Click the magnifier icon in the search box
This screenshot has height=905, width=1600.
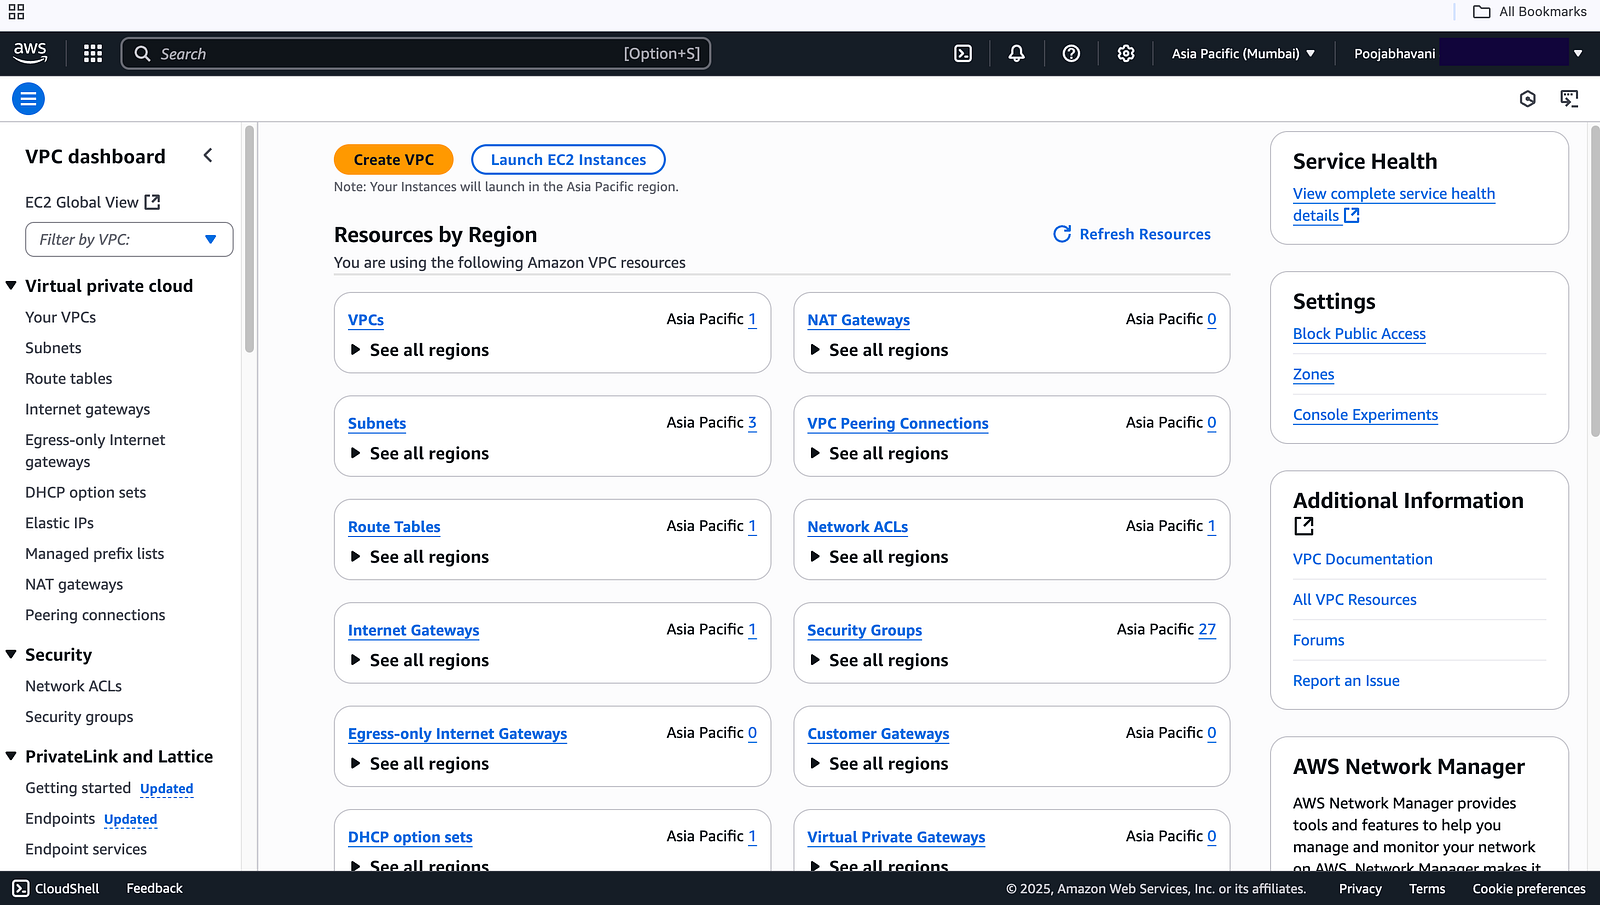tap(143, 54)
